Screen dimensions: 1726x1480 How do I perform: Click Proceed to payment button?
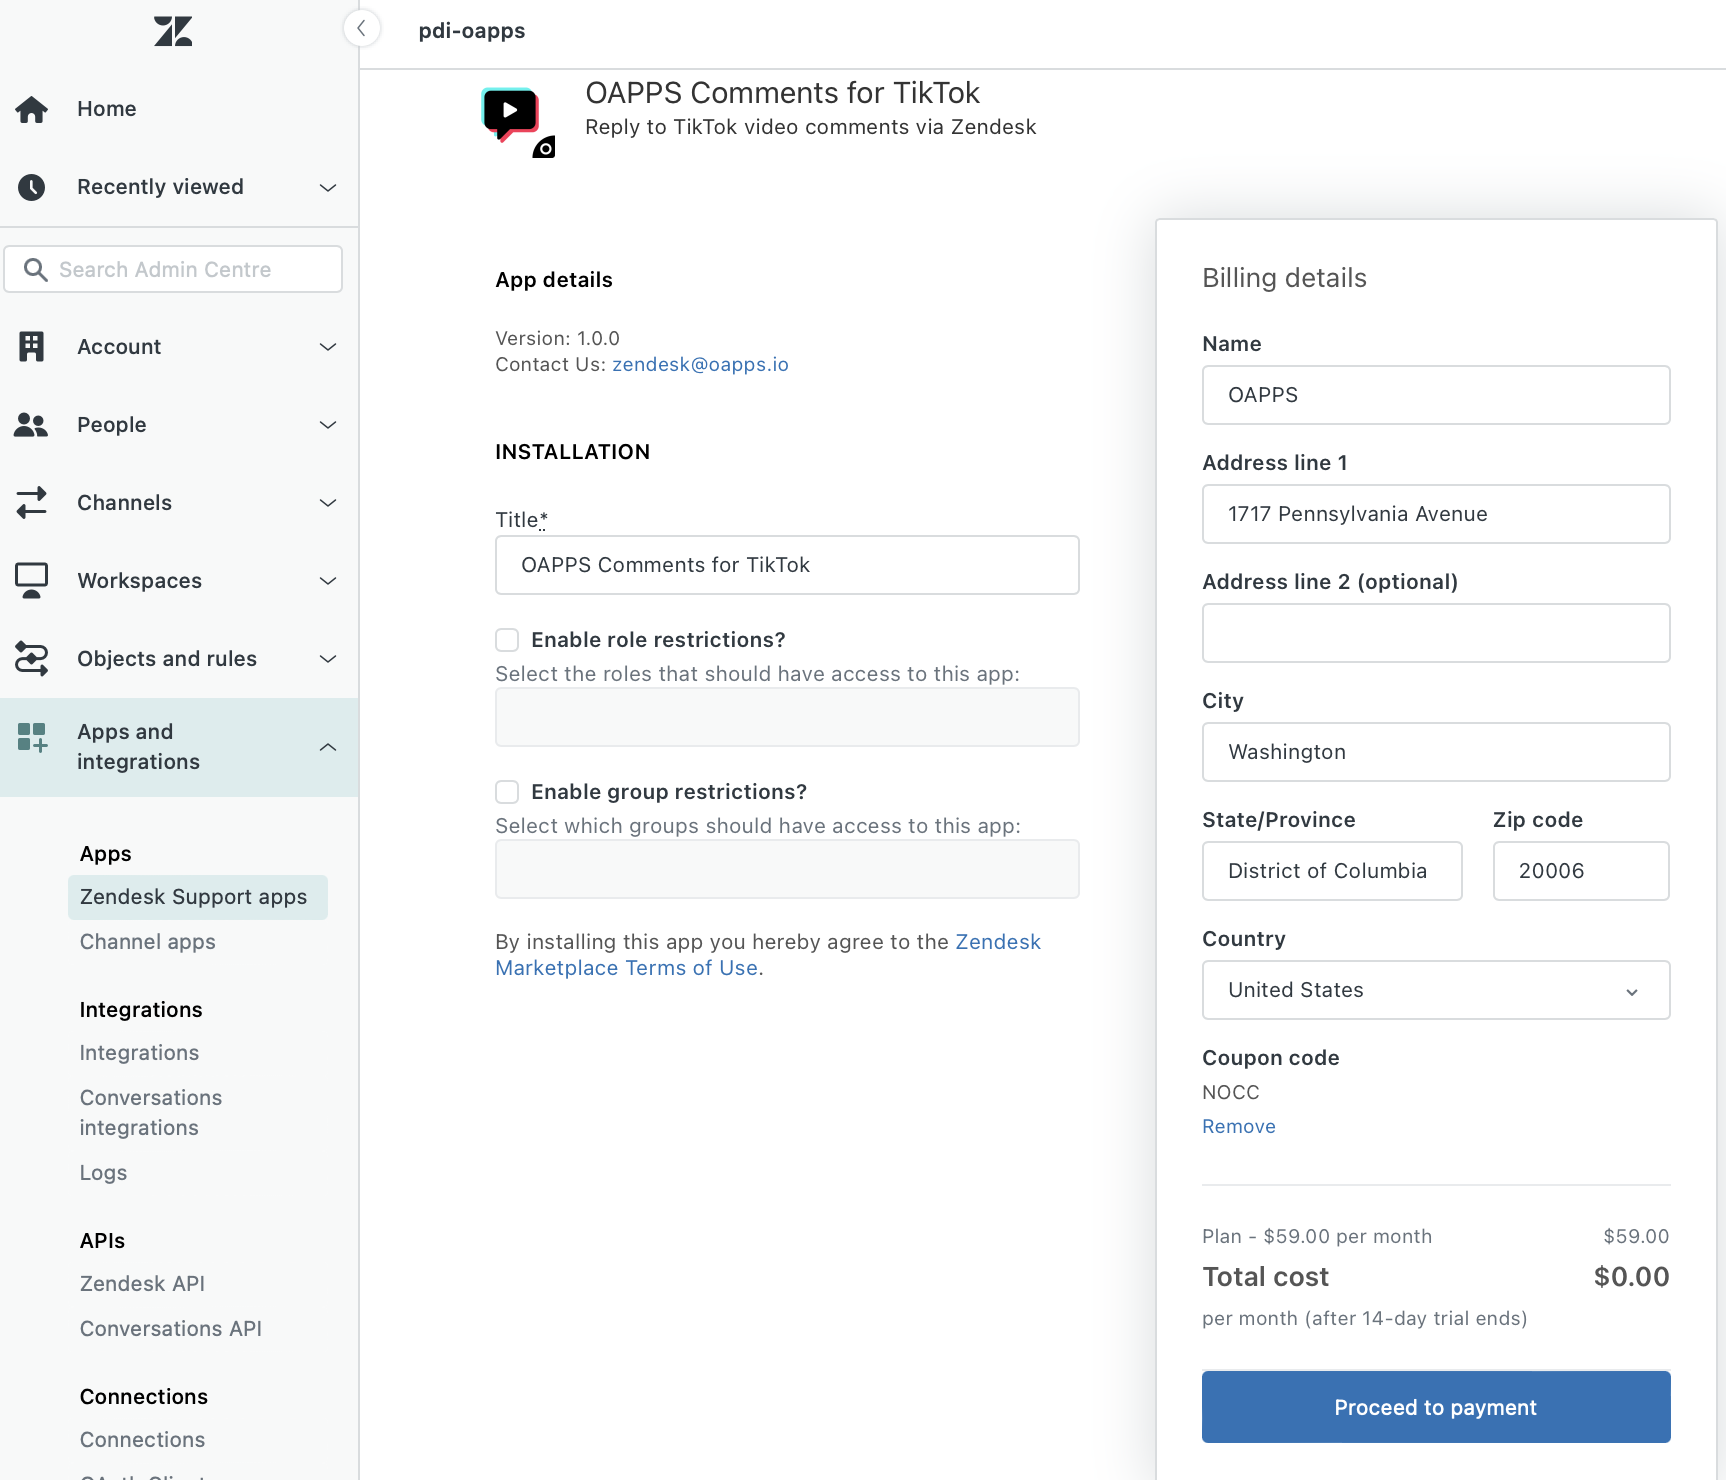tap(1436, 1407)
